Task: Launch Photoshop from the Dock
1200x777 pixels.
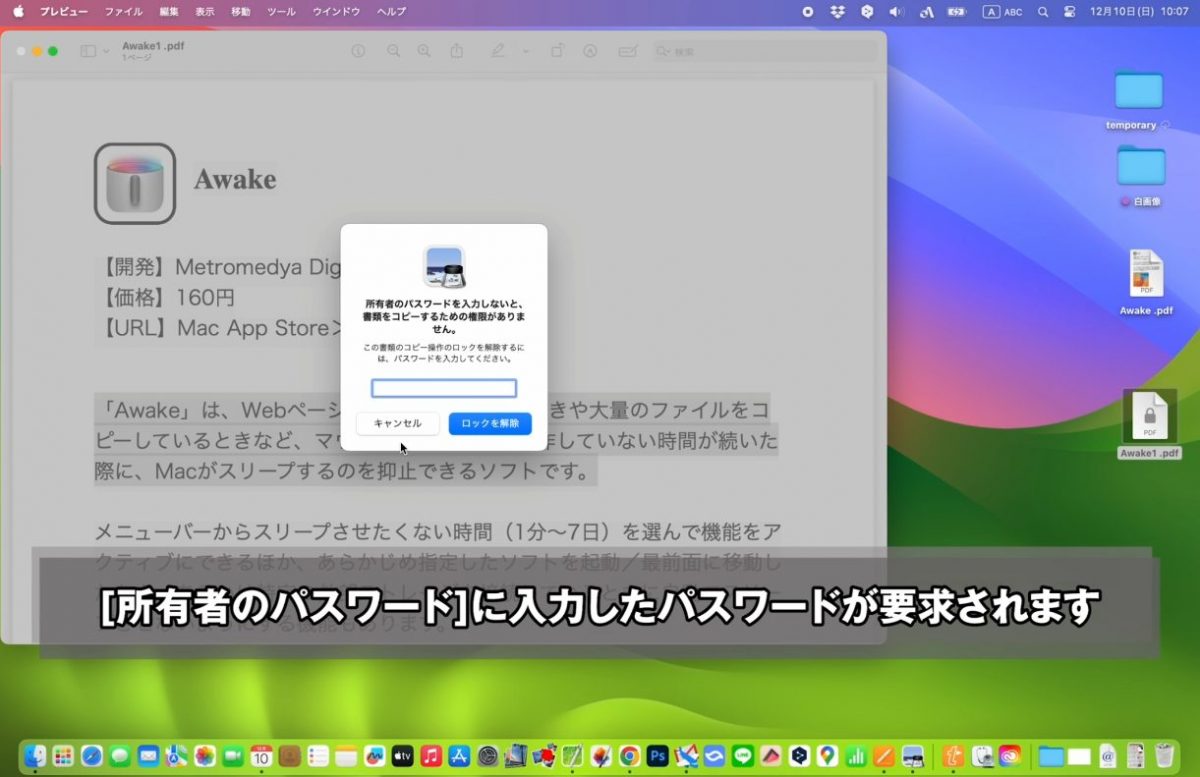Action: pos(658,755)
